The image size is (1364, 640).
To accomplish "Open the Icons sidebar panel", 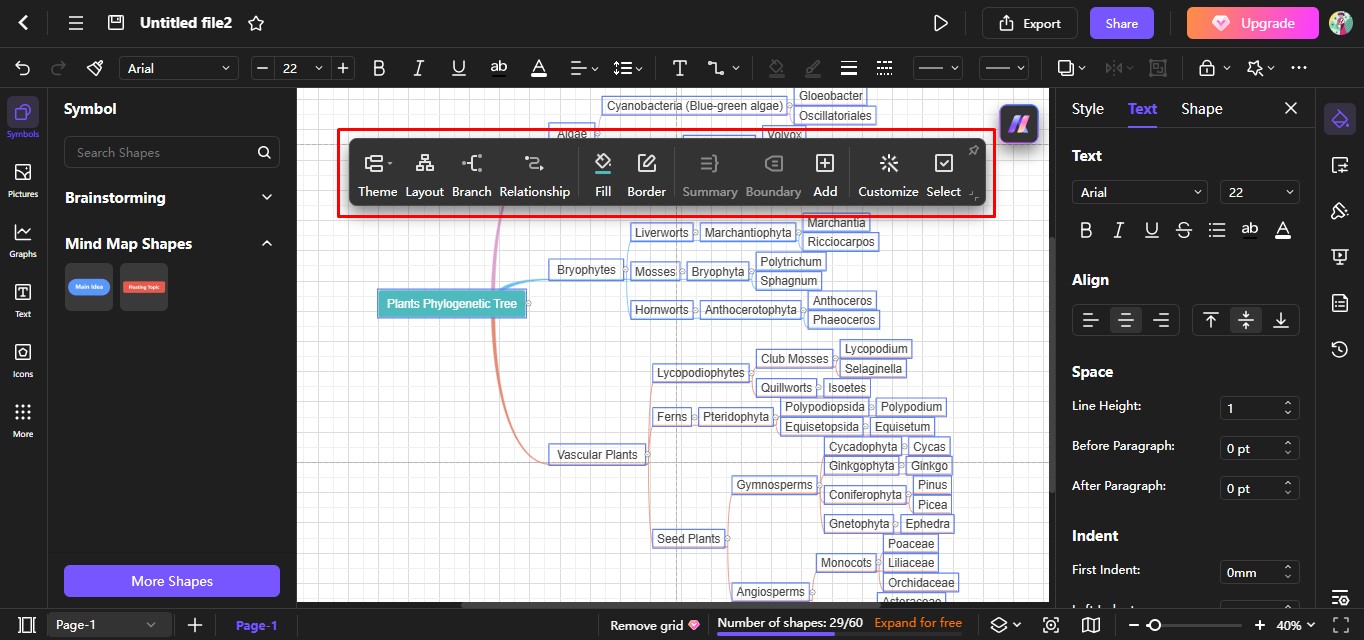I will tap(23, 360).
